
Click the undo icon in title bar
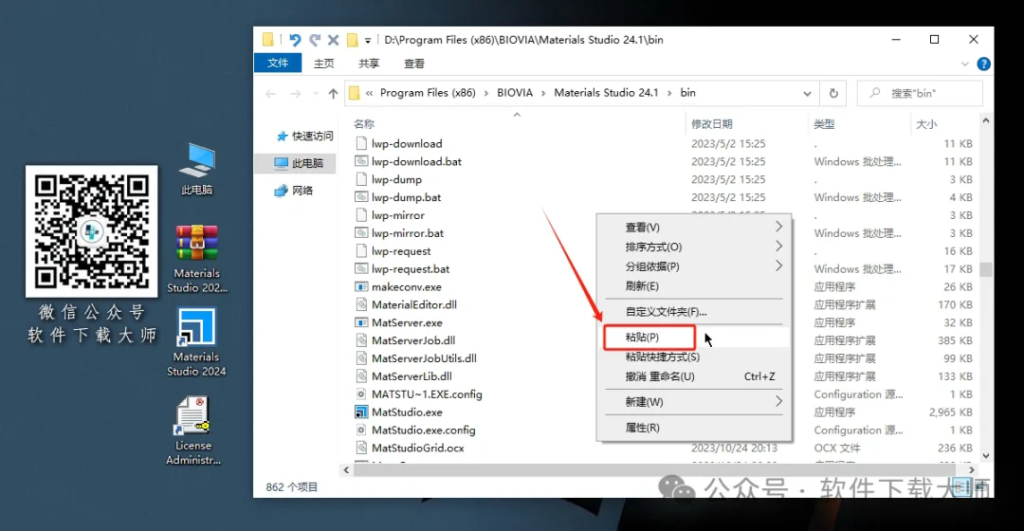pos(295,40)
